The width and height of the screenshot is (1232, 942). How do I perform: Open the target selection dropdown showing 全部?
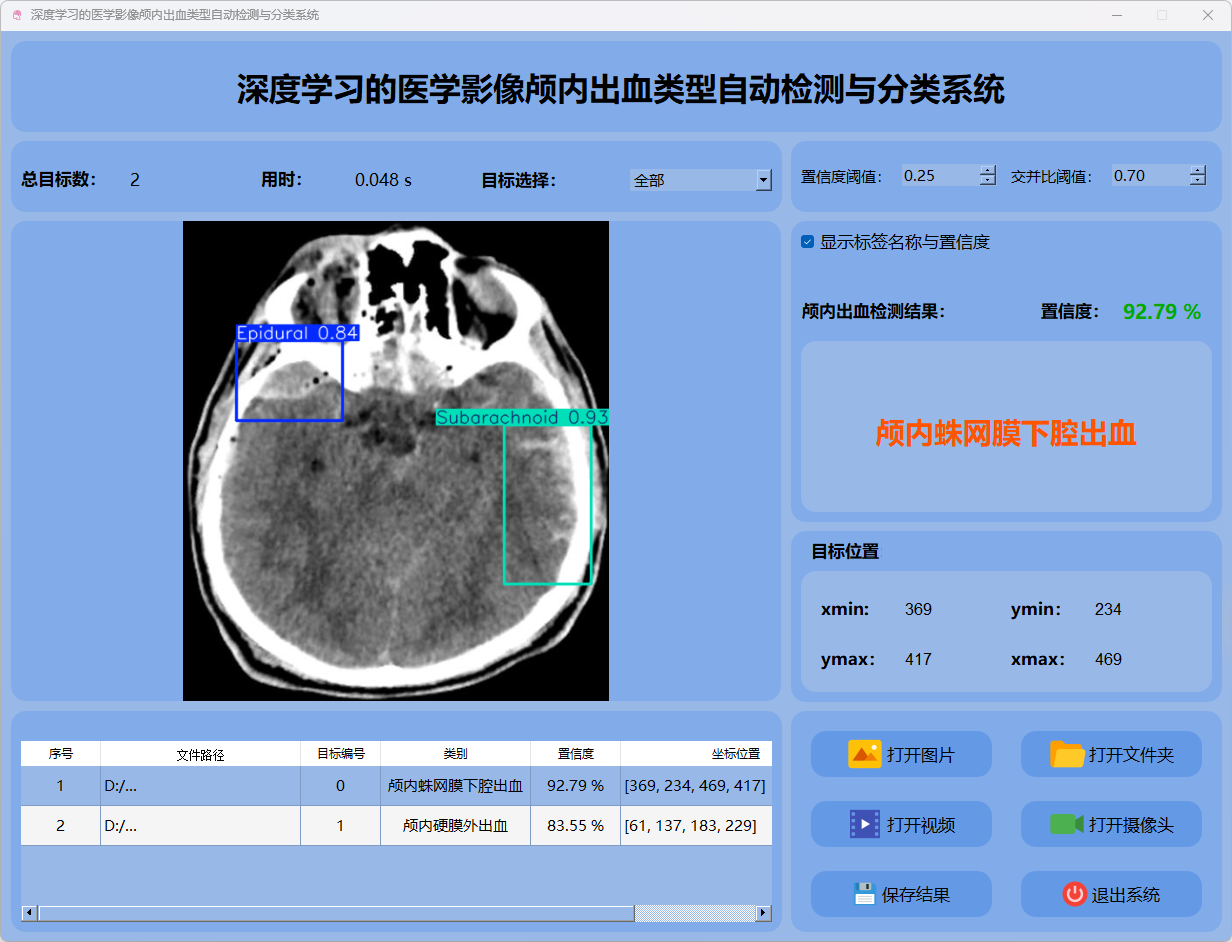(x=763, y=180)
